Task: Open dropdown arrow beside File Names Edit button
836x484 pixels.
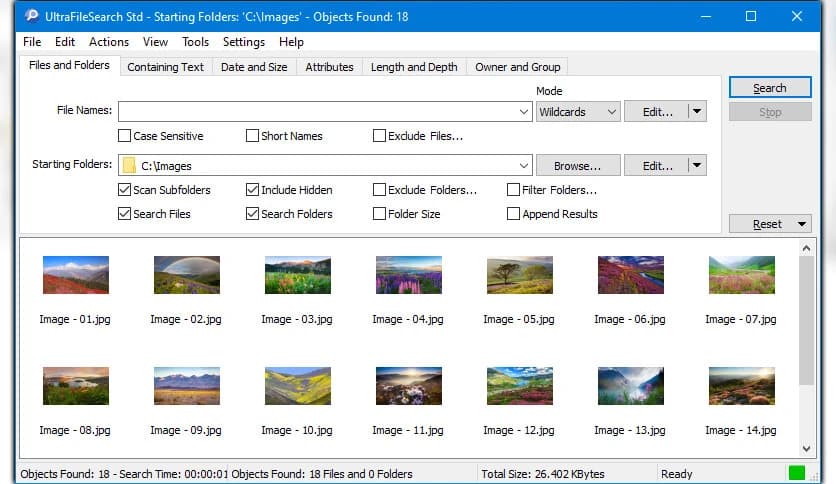Action: coord(697,111)
